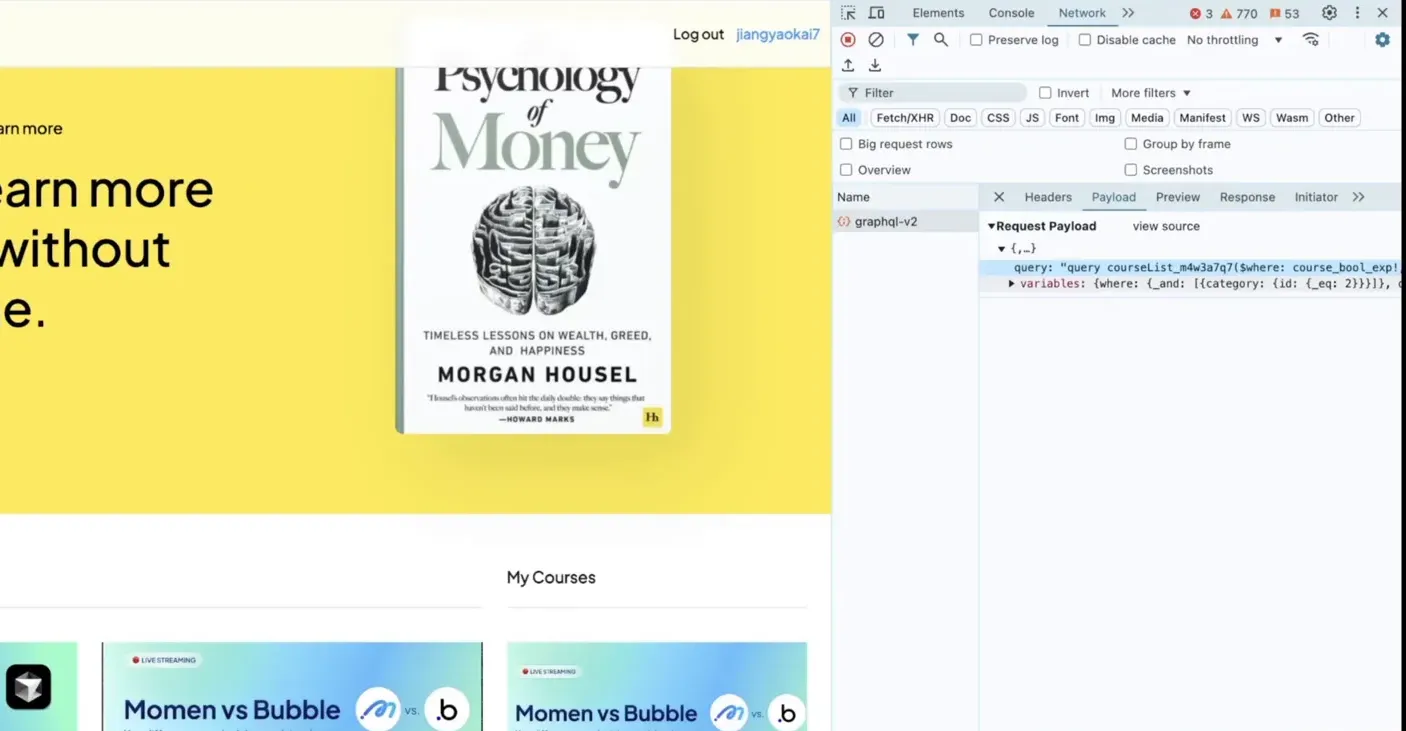Open DevTools settings gear icon
This screenshot has width=1406, height=731.
click(1329, 13)
